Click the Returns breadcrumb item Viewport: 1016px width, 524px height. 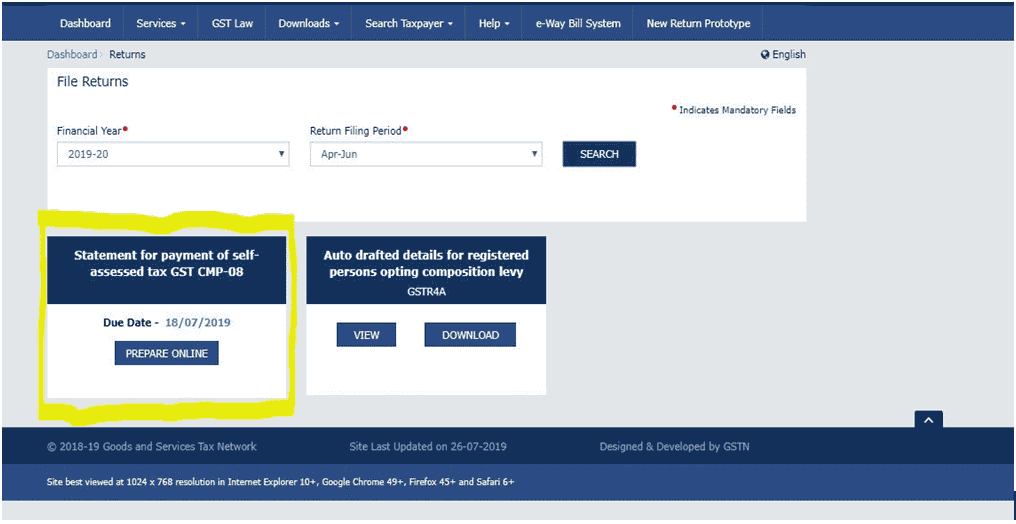(x=127, y=55)
